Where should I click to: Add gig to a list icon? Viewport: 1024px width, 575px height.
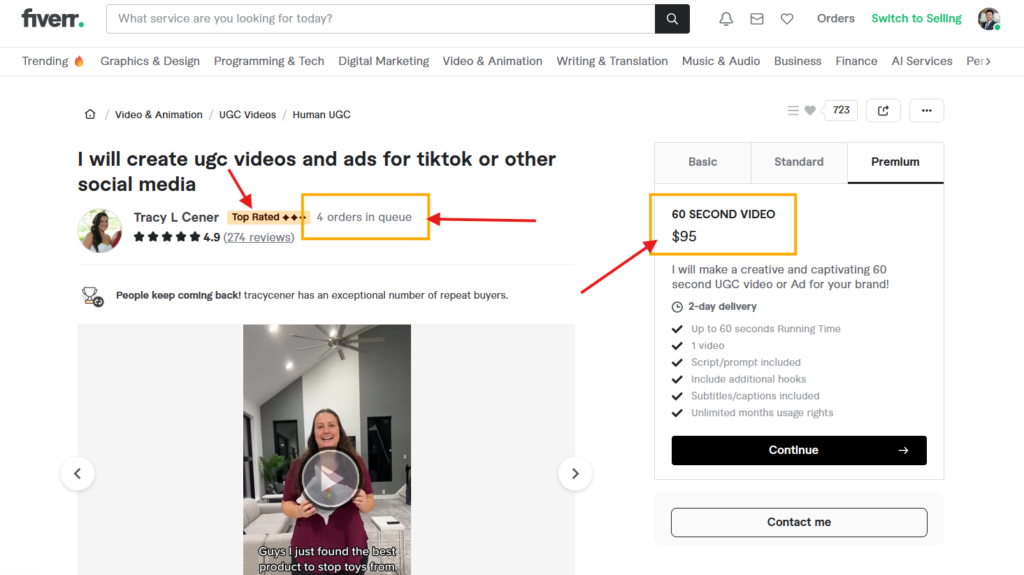793,110
